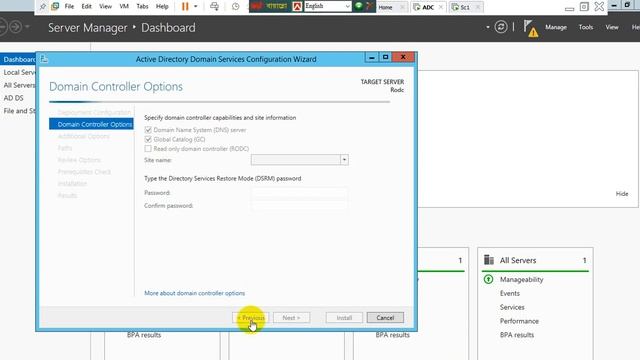Screen dimensions: 640x360
Task: Click the Cancel button in wizard
Action: click(385, 318)
